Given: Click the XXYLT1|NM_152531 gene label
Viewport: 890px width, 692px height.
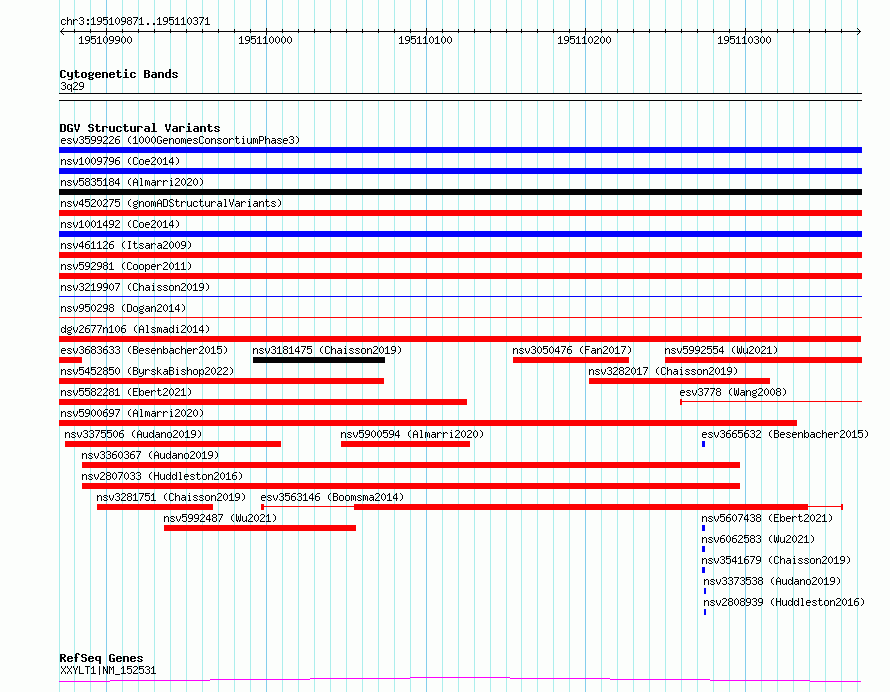Looking at the screenshot, I should click(108, 670).
